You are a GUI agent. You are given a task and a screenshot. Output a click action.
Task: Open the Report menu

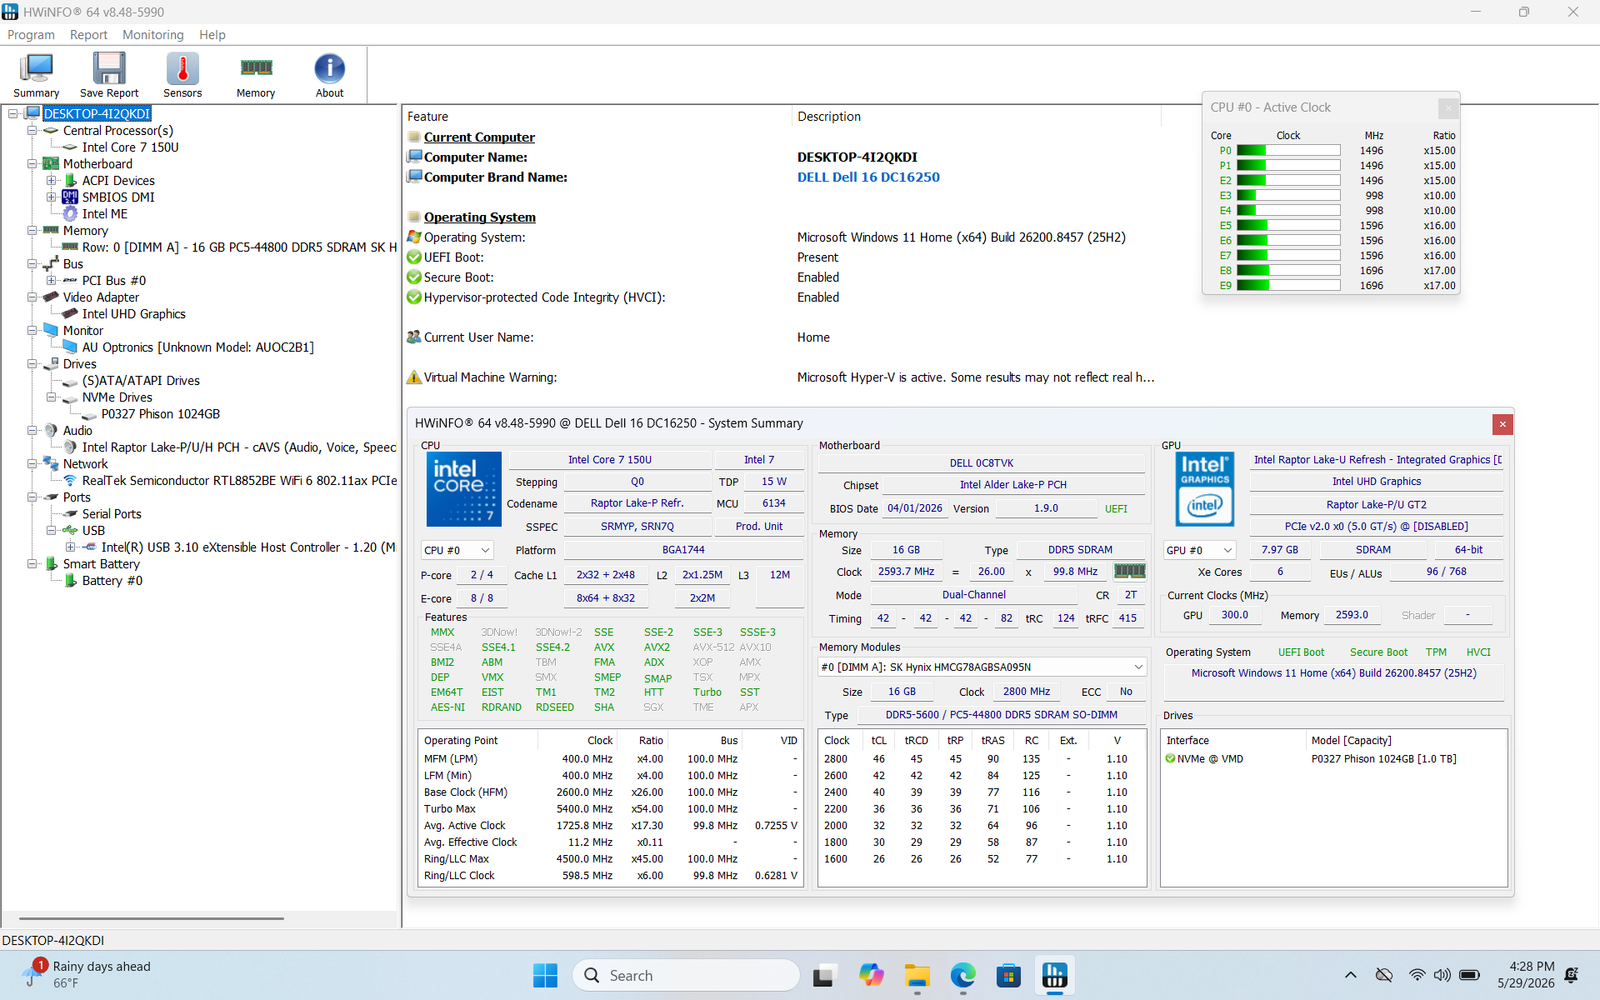[88, 35]
